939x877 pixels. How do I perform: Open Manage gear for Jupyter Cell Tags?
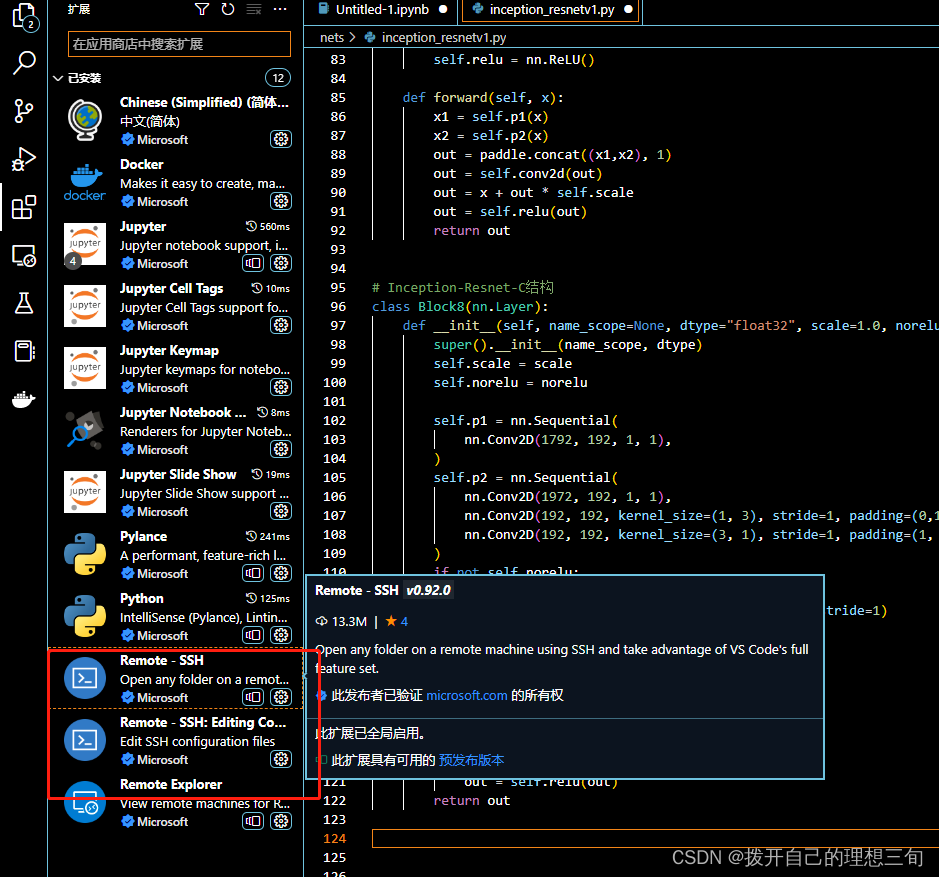pos(281,325)
